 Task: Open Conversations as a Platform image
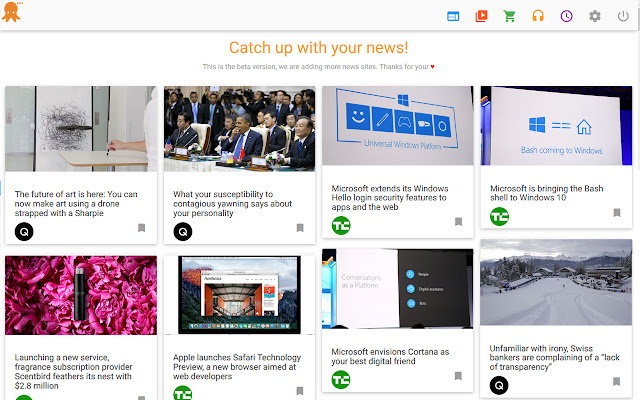398,289
